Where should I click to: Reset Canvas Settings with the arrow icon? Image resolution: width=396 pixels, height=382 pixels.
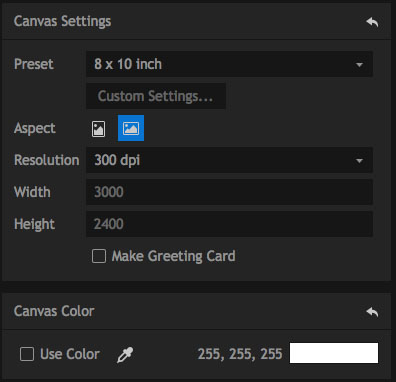372,22
